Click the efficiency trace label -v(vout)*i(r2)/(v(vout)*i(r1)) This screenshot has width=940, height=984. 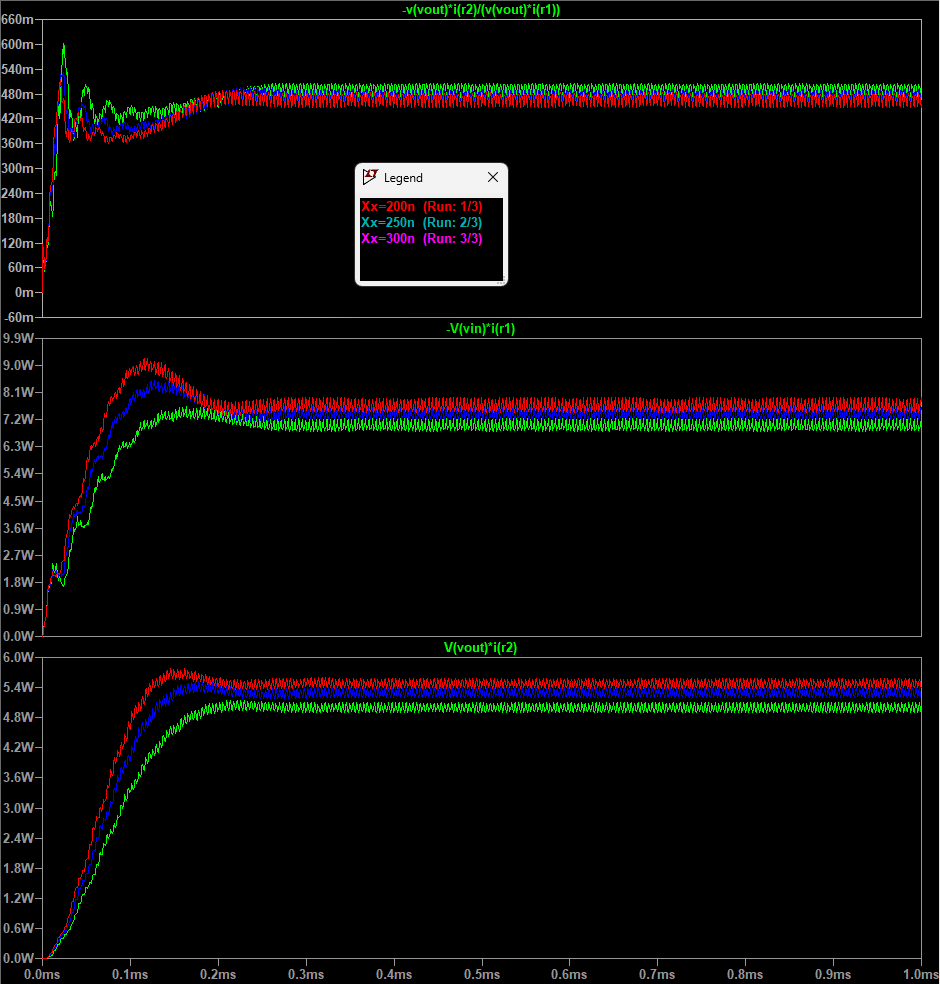(481, 10)
